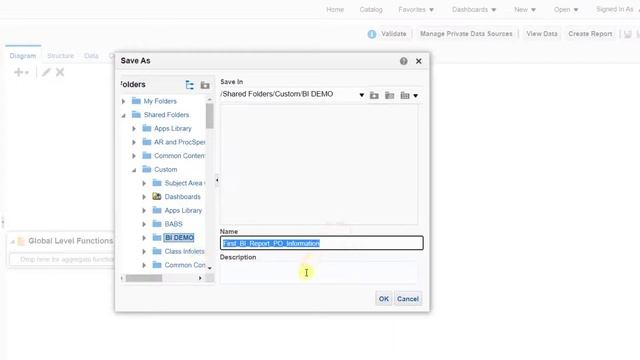
Task: Open the view options dropdown arrow
Action: pyautogui.click(x=416, y=96)
